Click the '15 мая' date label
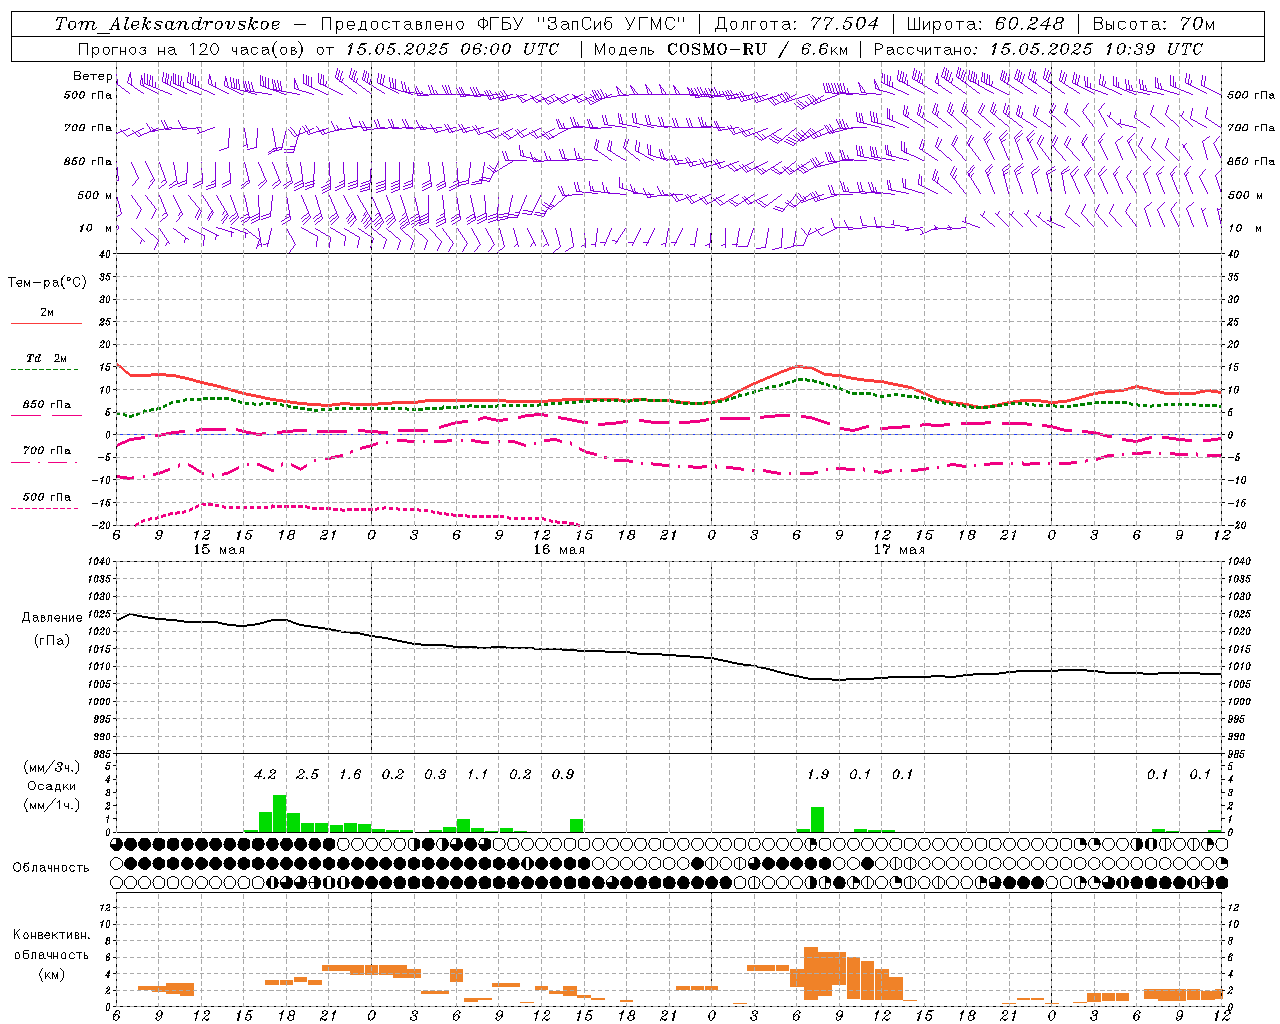1280x1024 pixels. point(219,550)
